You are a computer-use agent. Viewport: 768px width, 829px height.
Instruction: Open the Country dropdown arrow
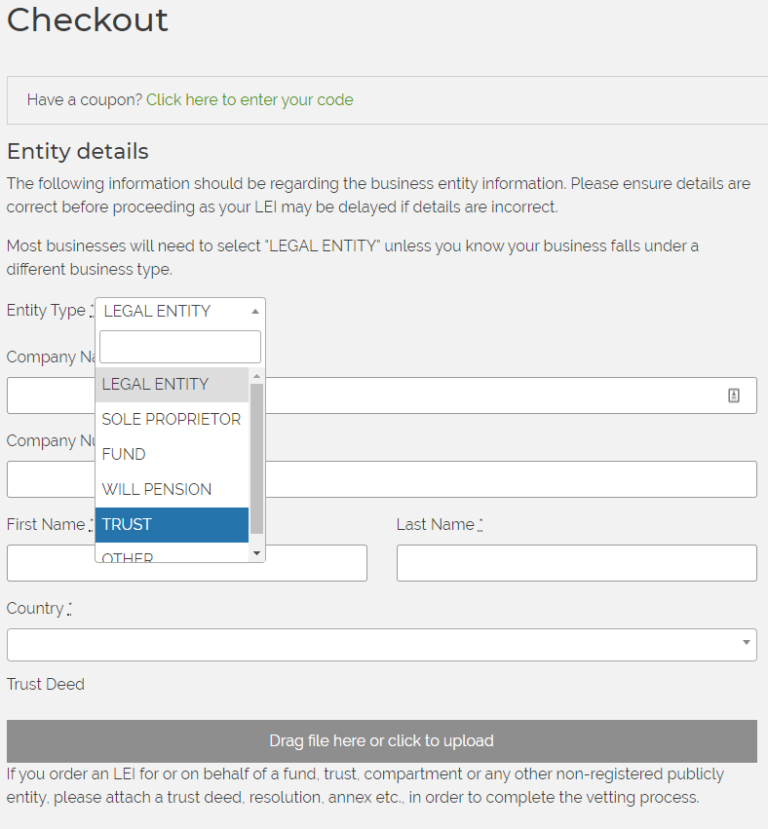744,644
